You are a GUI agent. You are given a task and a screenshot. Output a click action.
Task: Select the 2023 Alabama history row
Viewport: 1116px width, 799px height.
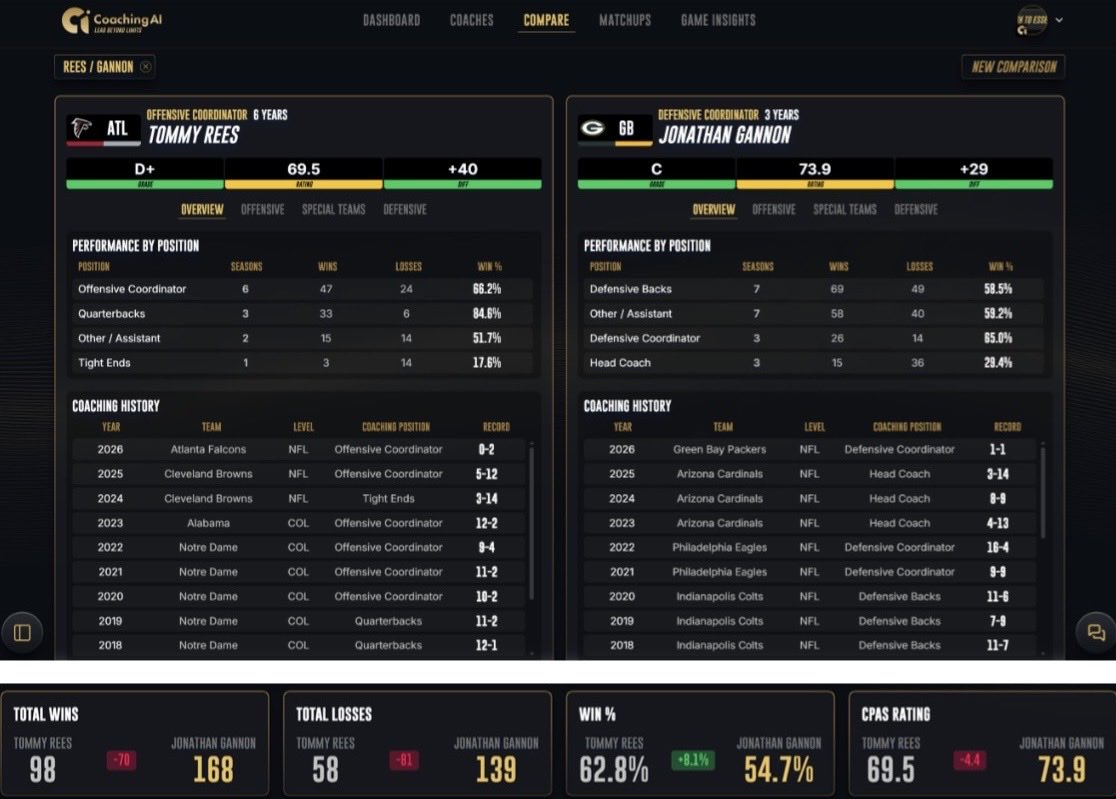click(x=299, y=523)
